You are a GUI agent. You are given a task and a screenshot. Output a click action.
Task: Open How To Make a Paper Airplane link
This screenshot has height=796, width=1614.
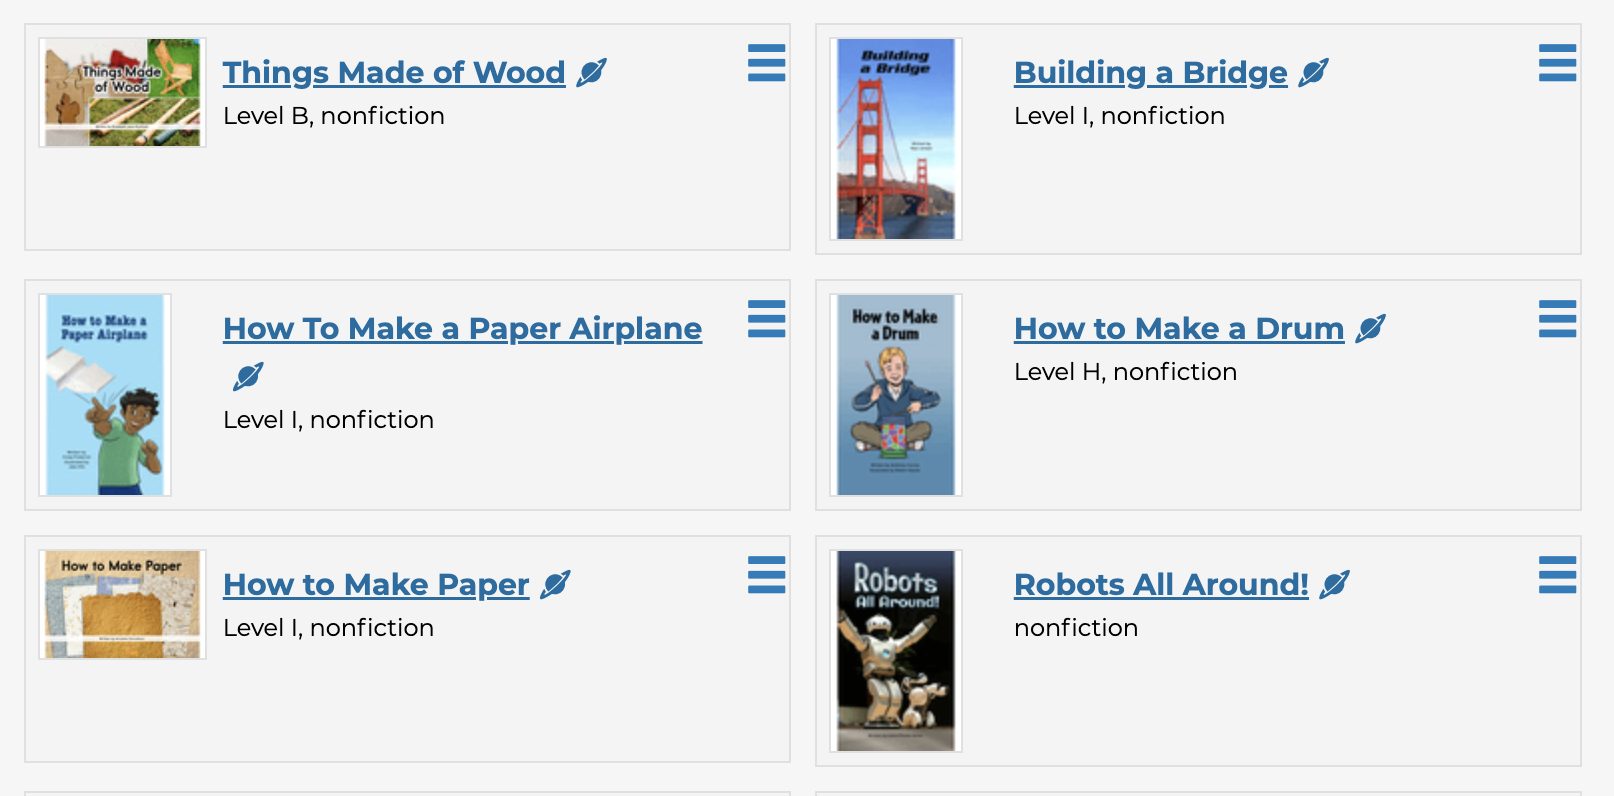[x=462, y=328]
